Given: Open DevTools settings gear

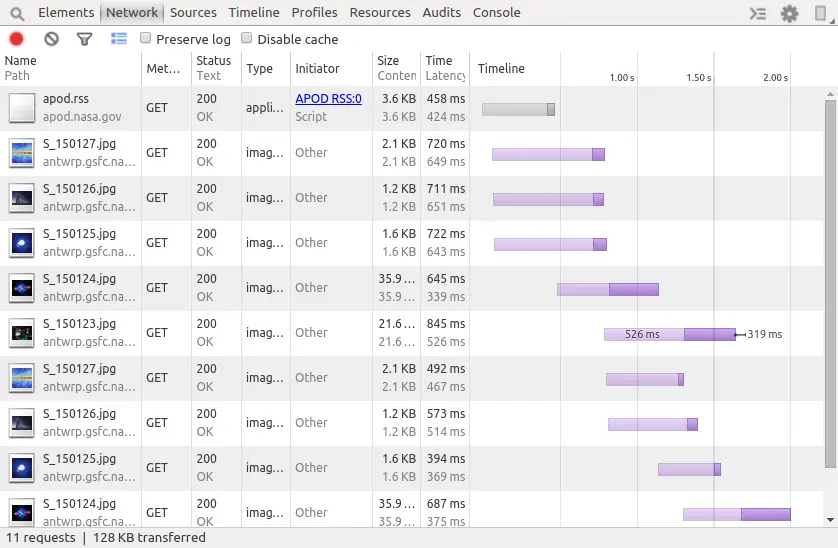Looking at the screenshot, I should click(789, 13).
